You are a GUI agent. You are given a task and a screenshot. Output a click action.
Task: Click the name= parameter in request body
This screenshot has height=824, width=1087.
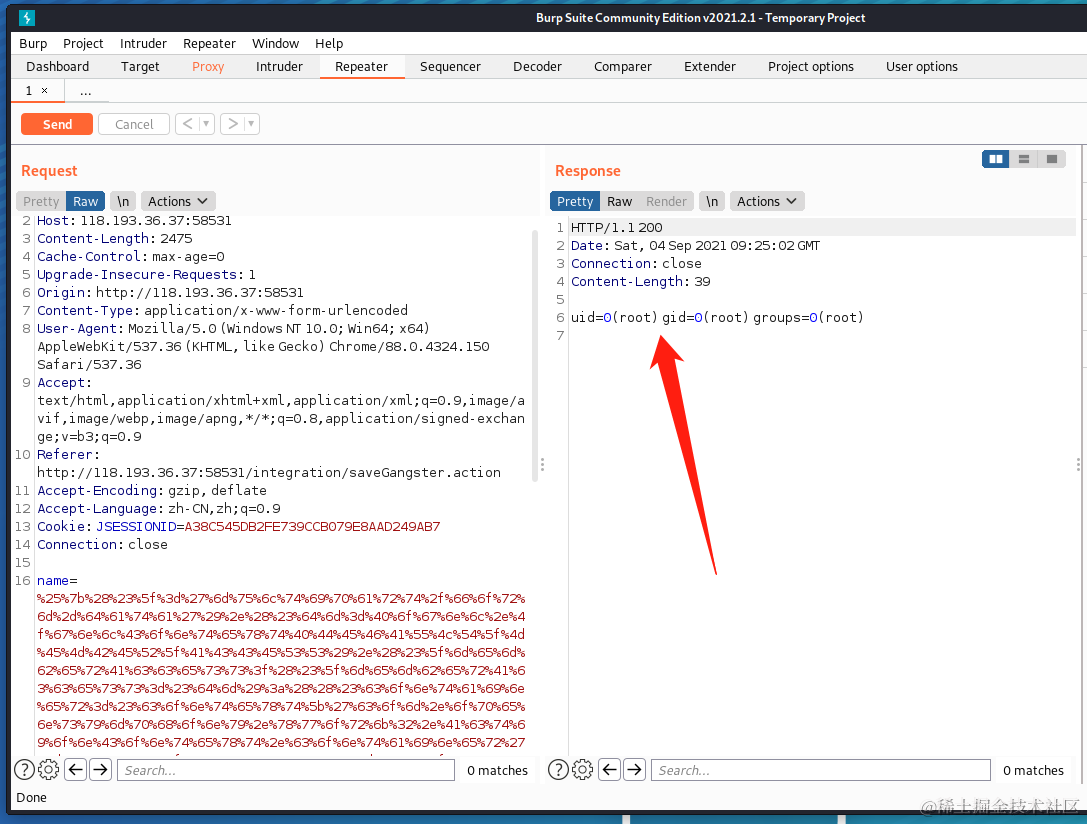57,581
